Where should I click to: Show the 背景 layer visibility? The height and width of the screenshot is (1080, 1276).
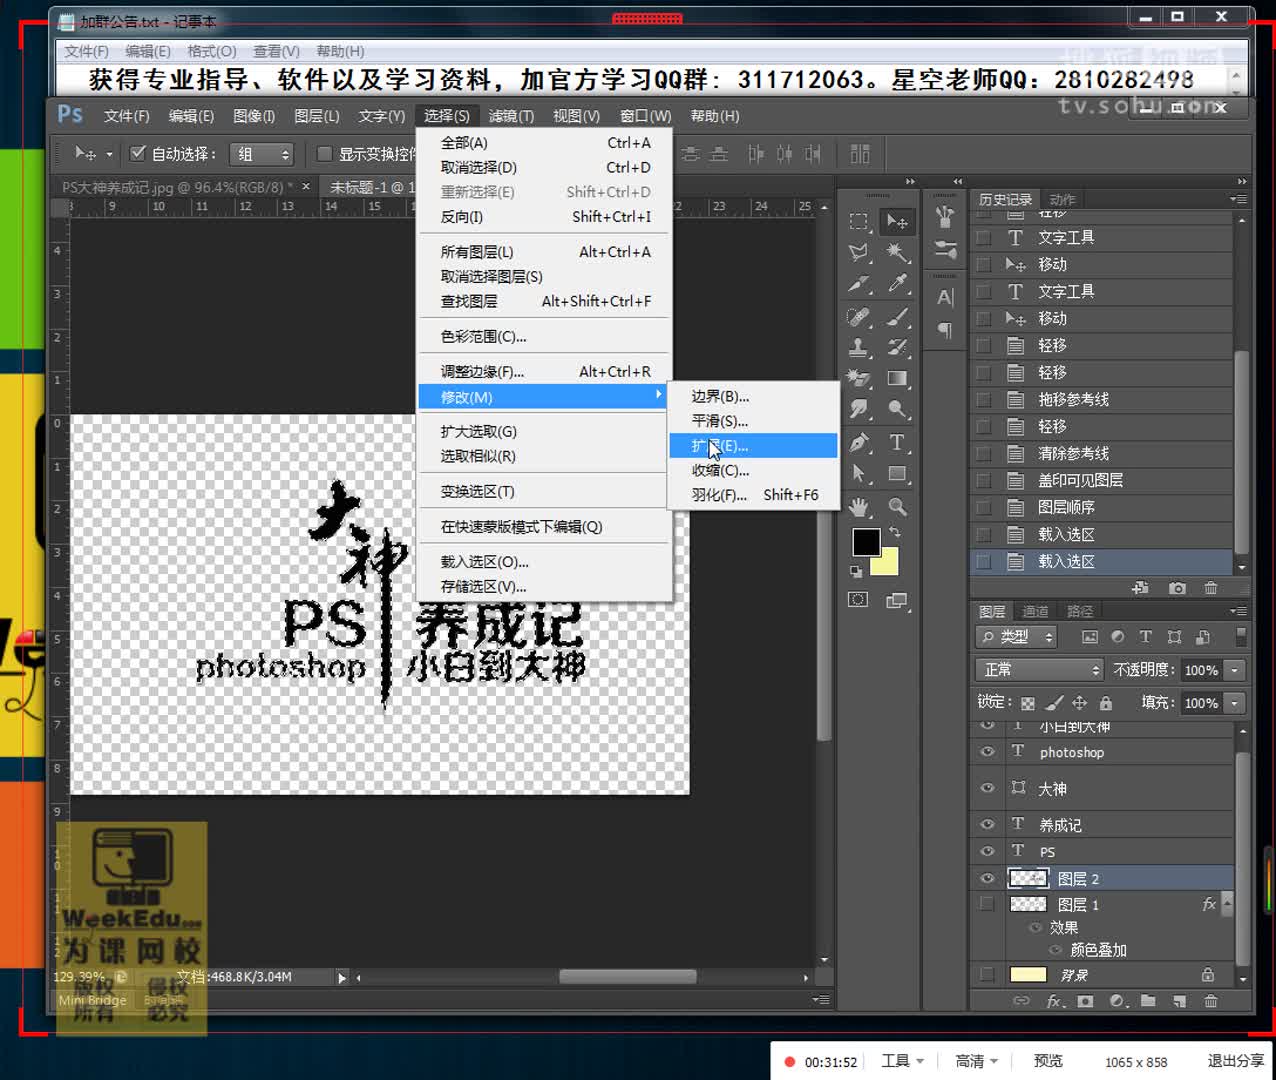(x=987, y=974)
